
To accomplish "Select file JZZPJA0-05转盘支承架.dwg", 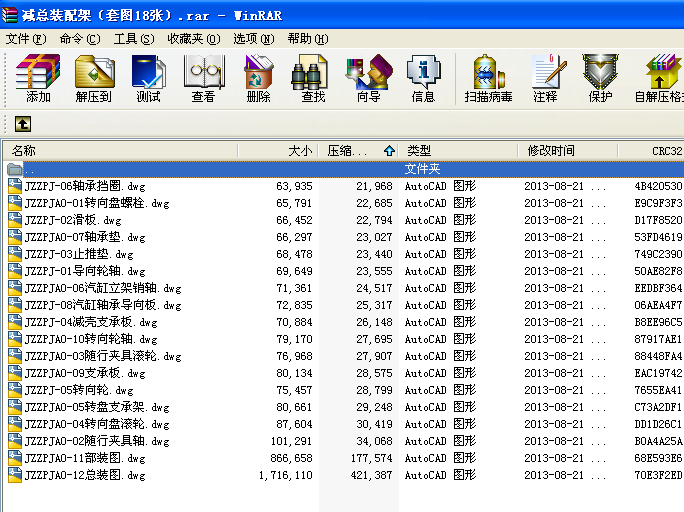I will pyautogui.click(x=97, y=407).
